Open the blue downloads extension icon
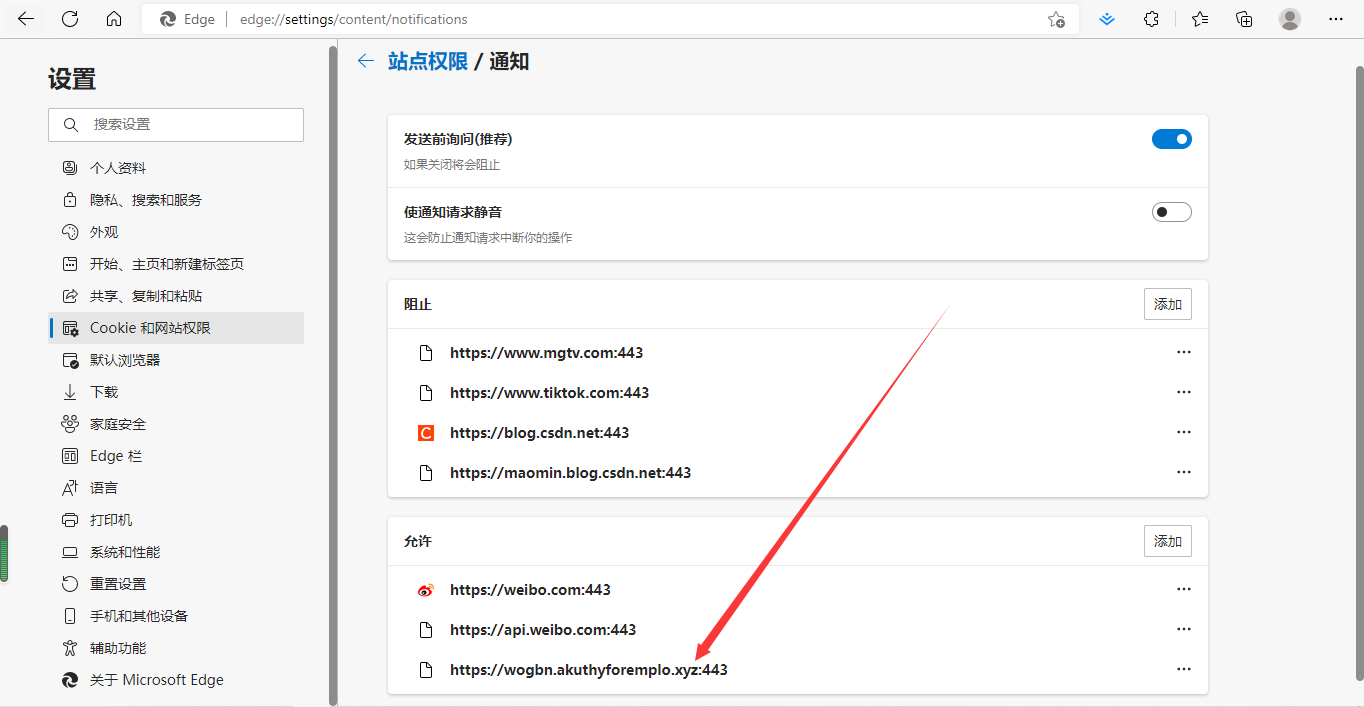 point(1107,19)
